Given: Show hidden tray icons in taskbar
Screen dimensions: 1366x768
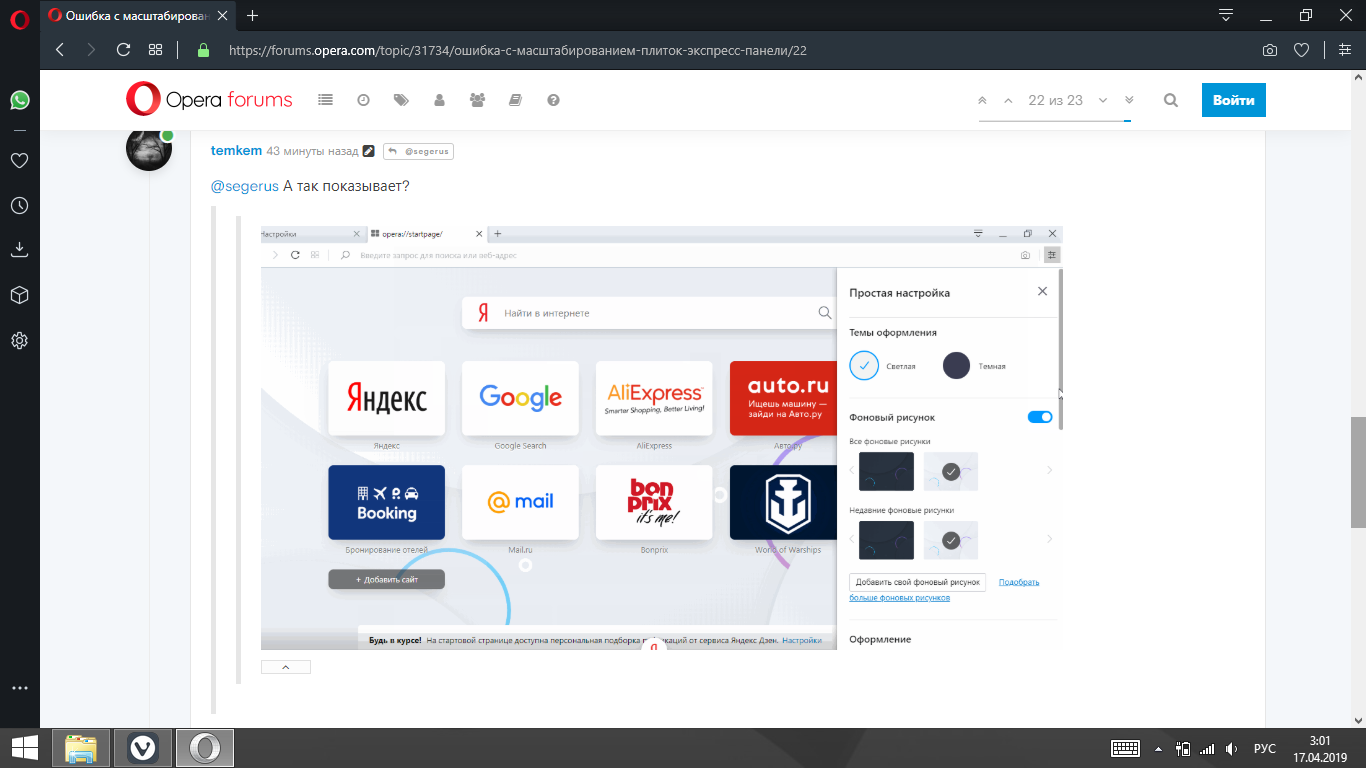Looking at the screenshot, I should [x=1159, y=748].
